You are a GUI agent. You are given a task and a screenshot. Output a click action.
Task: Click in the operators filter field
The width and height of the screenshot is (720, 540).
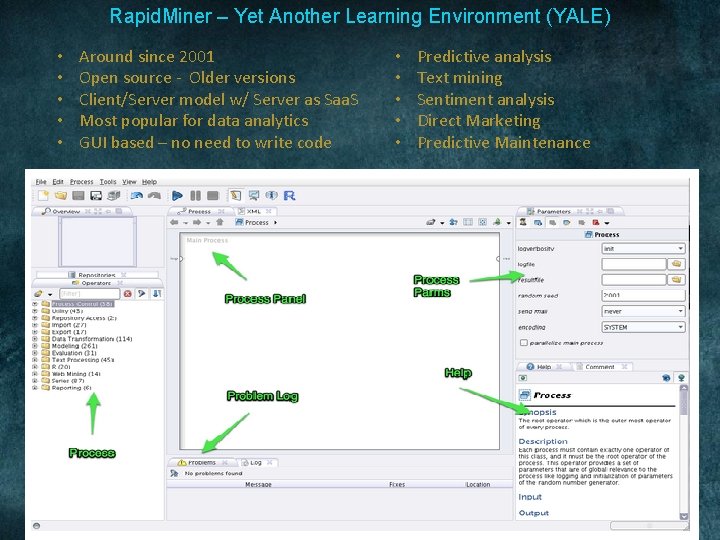[x=90, y=293]
